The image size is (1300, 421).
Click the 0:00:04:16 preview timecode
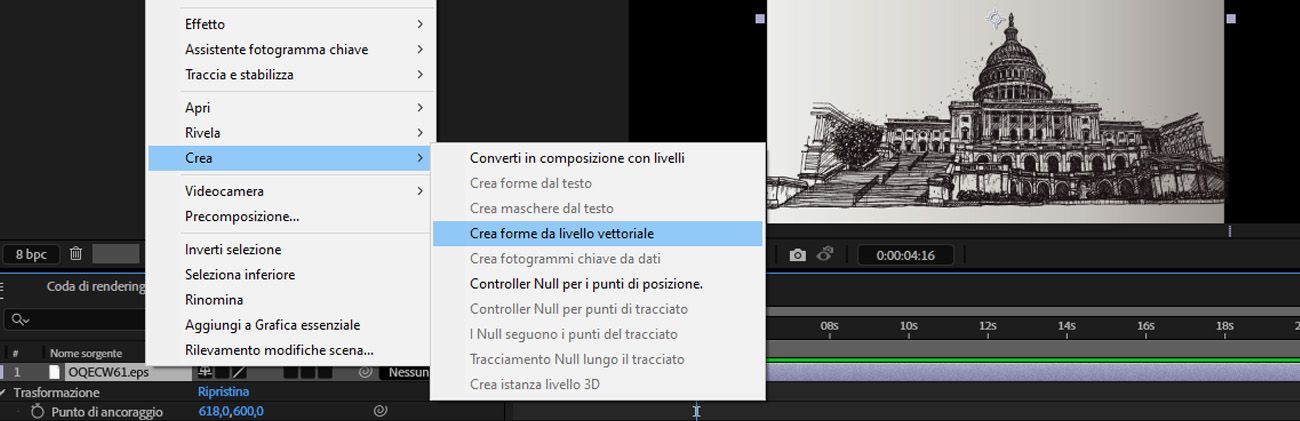(905, 255)
